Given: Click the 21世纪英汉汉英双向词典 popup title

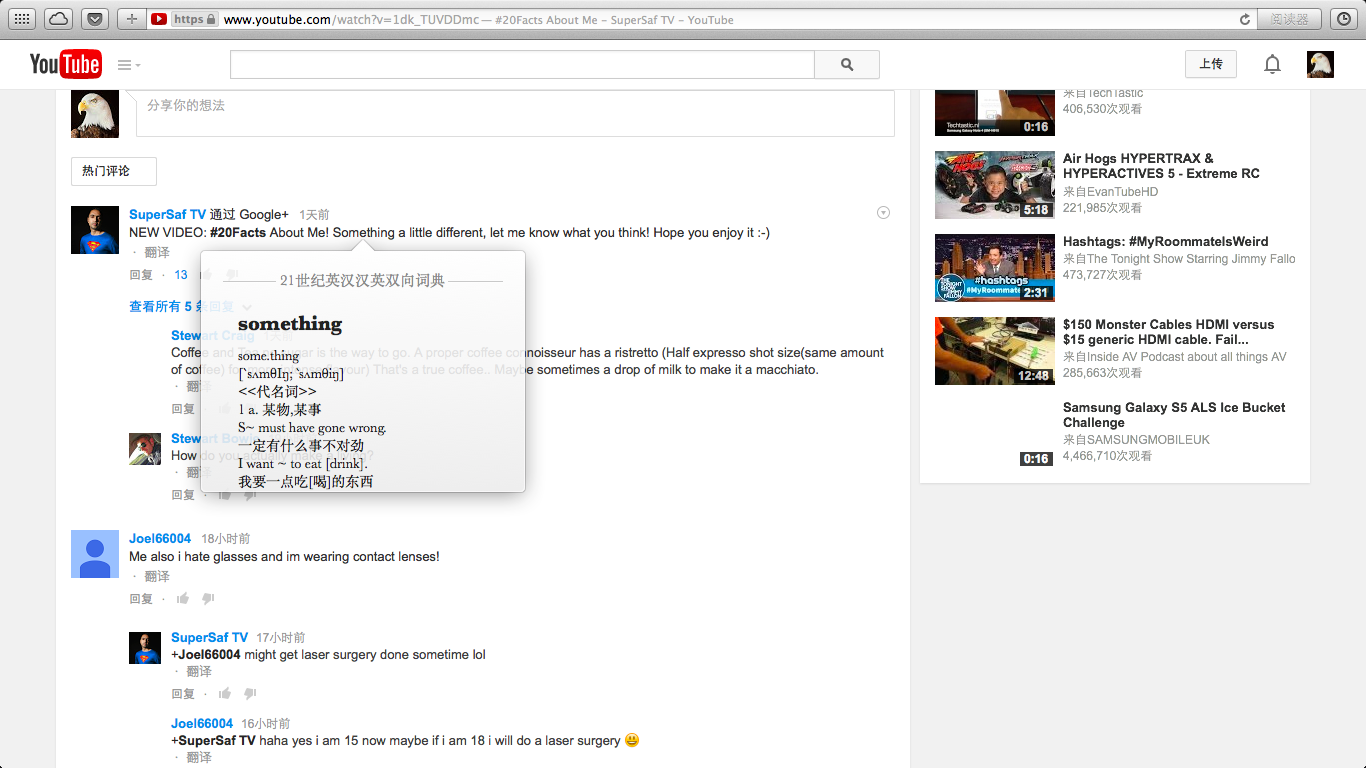Looking at the screenshot, I should [362, 281].
